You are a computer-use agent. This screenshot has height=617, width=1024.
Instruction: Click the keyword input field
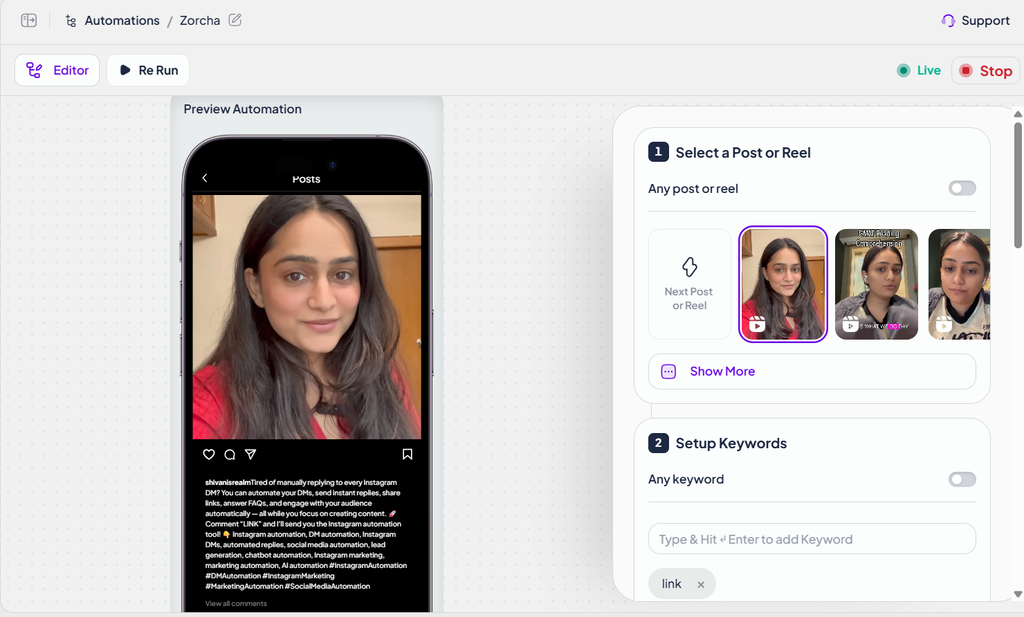pos(812,539)
